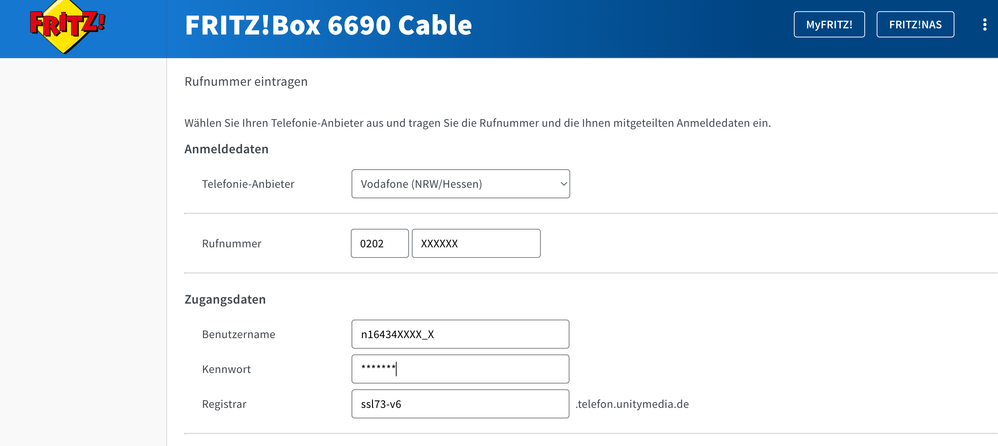
Task: Focus the Rufnummer field showing XXXXXX
Action: coord(476,244)
